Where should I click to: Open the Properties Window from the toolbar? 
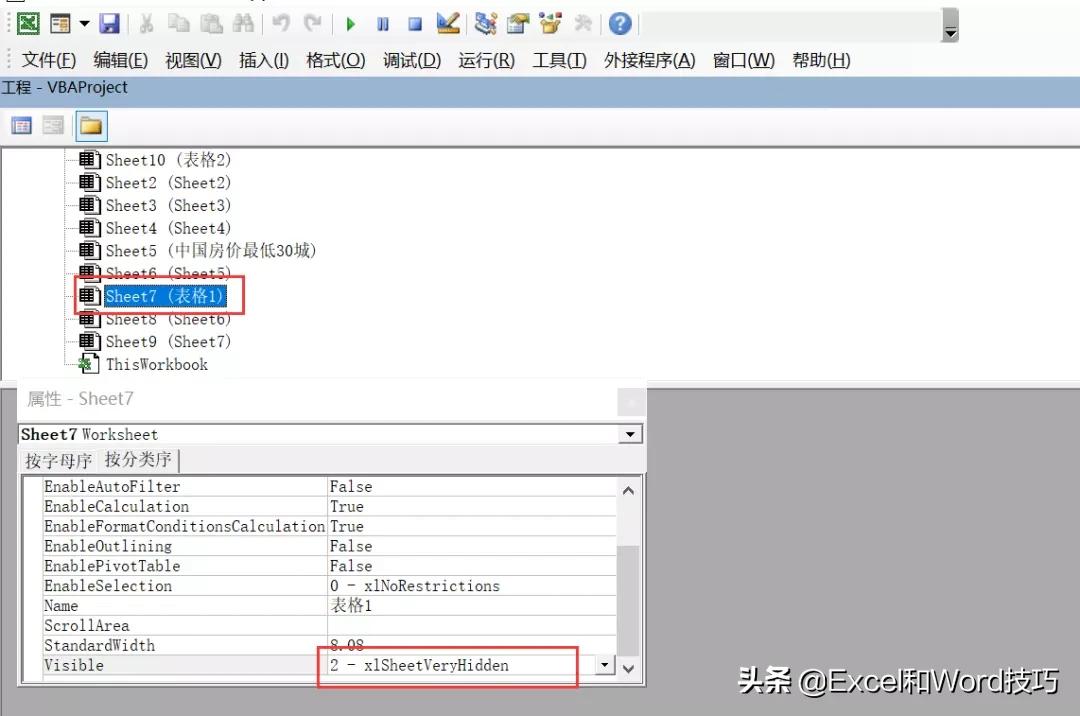(515, 22)
